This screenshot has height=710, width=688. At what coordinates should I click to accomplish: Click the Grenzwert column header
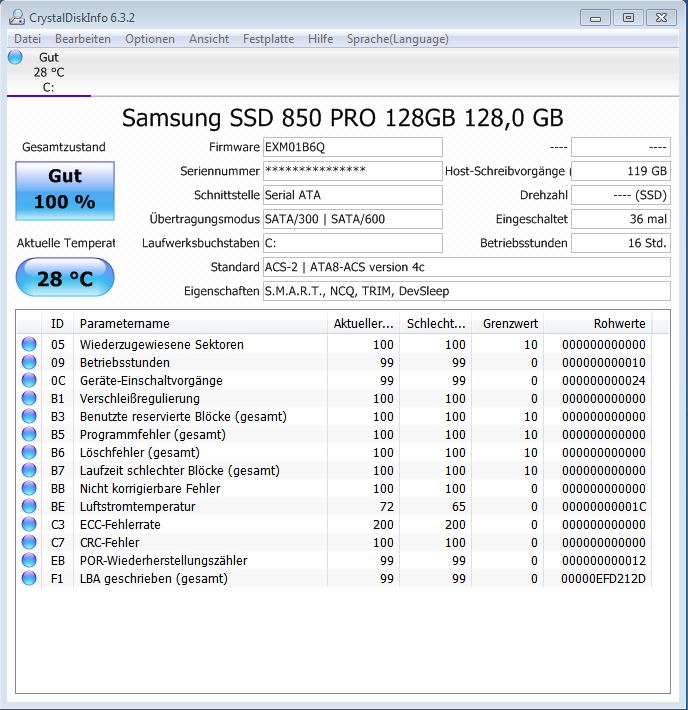[x=508, y=324]
